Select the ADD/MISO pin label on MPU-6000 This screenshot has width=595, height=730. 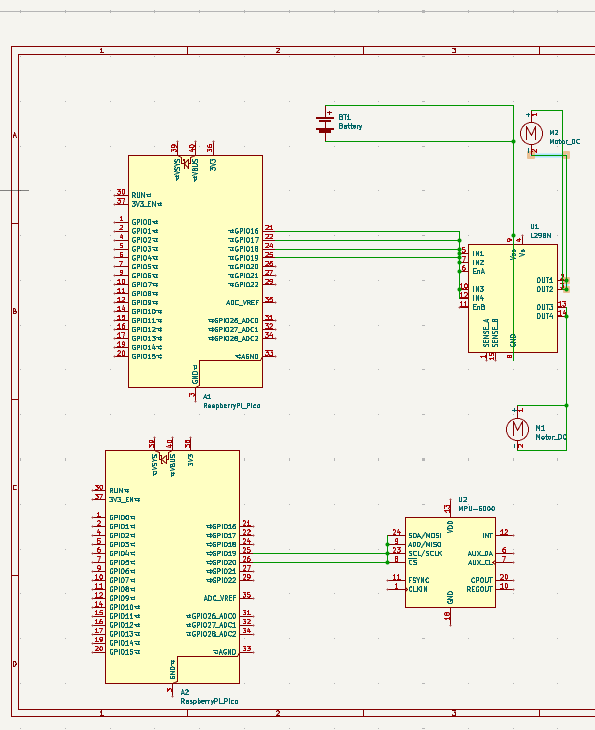tap(425, 545)
